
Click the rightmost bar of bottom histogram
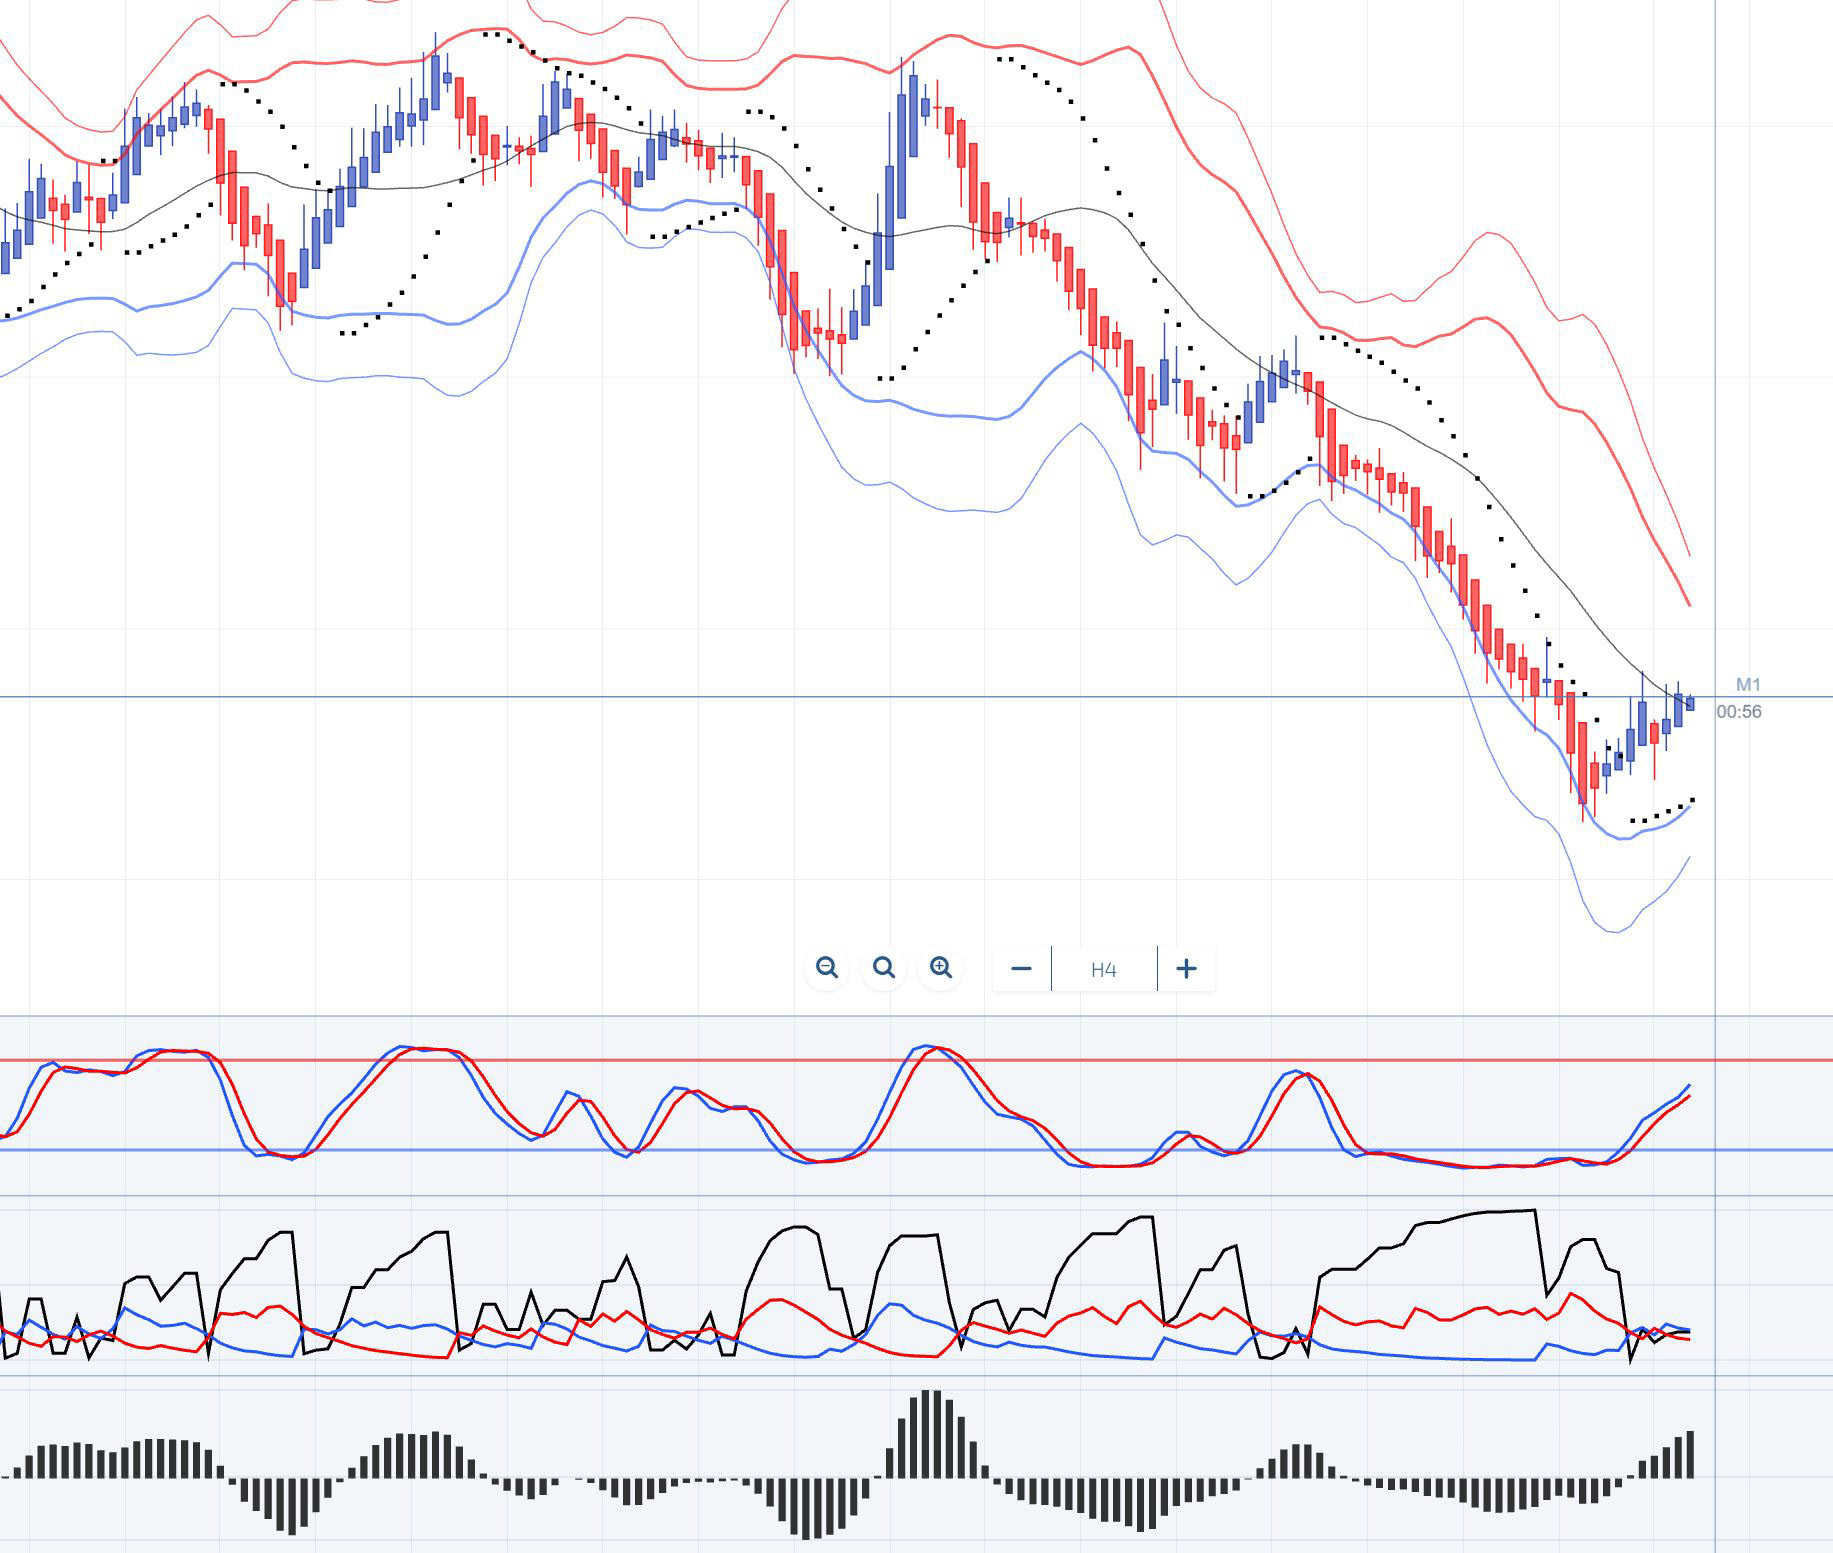click(1690, 1454)
